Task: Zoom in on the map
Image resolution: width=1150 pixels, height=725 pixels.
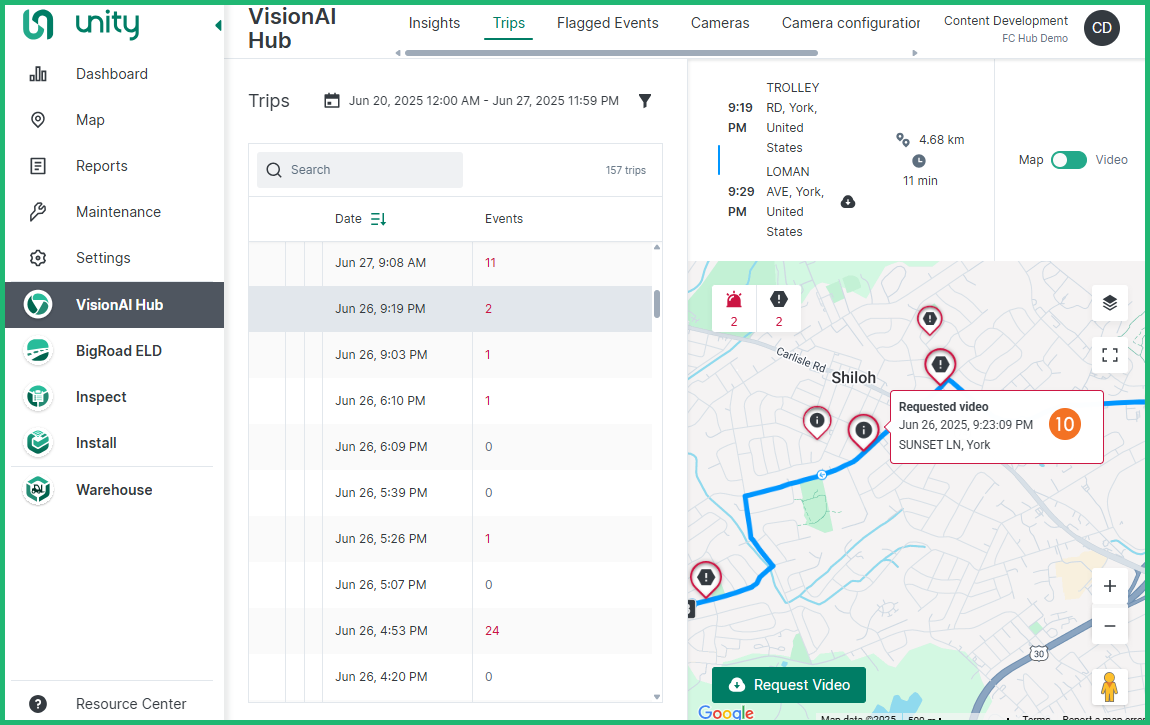Action: click(1109, 587)
